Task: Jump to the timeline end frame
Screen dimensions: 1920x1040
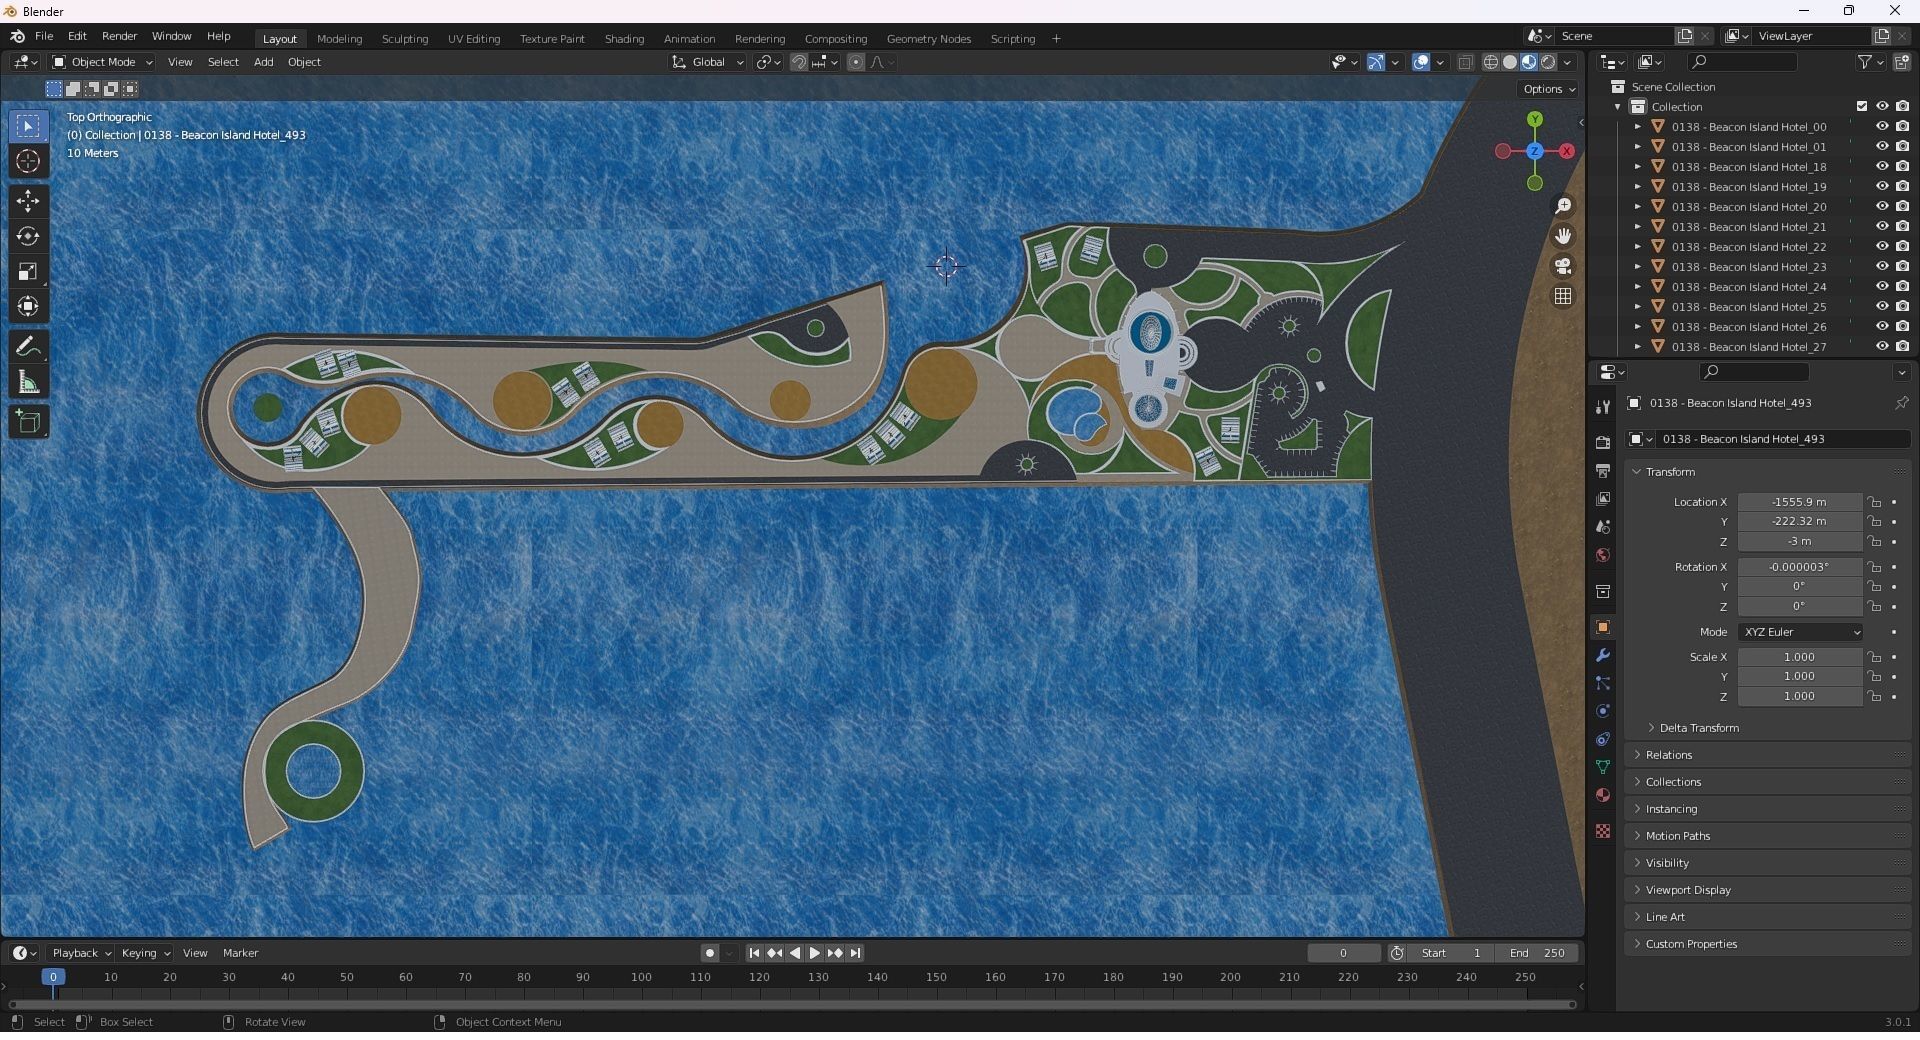Action: 856,953
